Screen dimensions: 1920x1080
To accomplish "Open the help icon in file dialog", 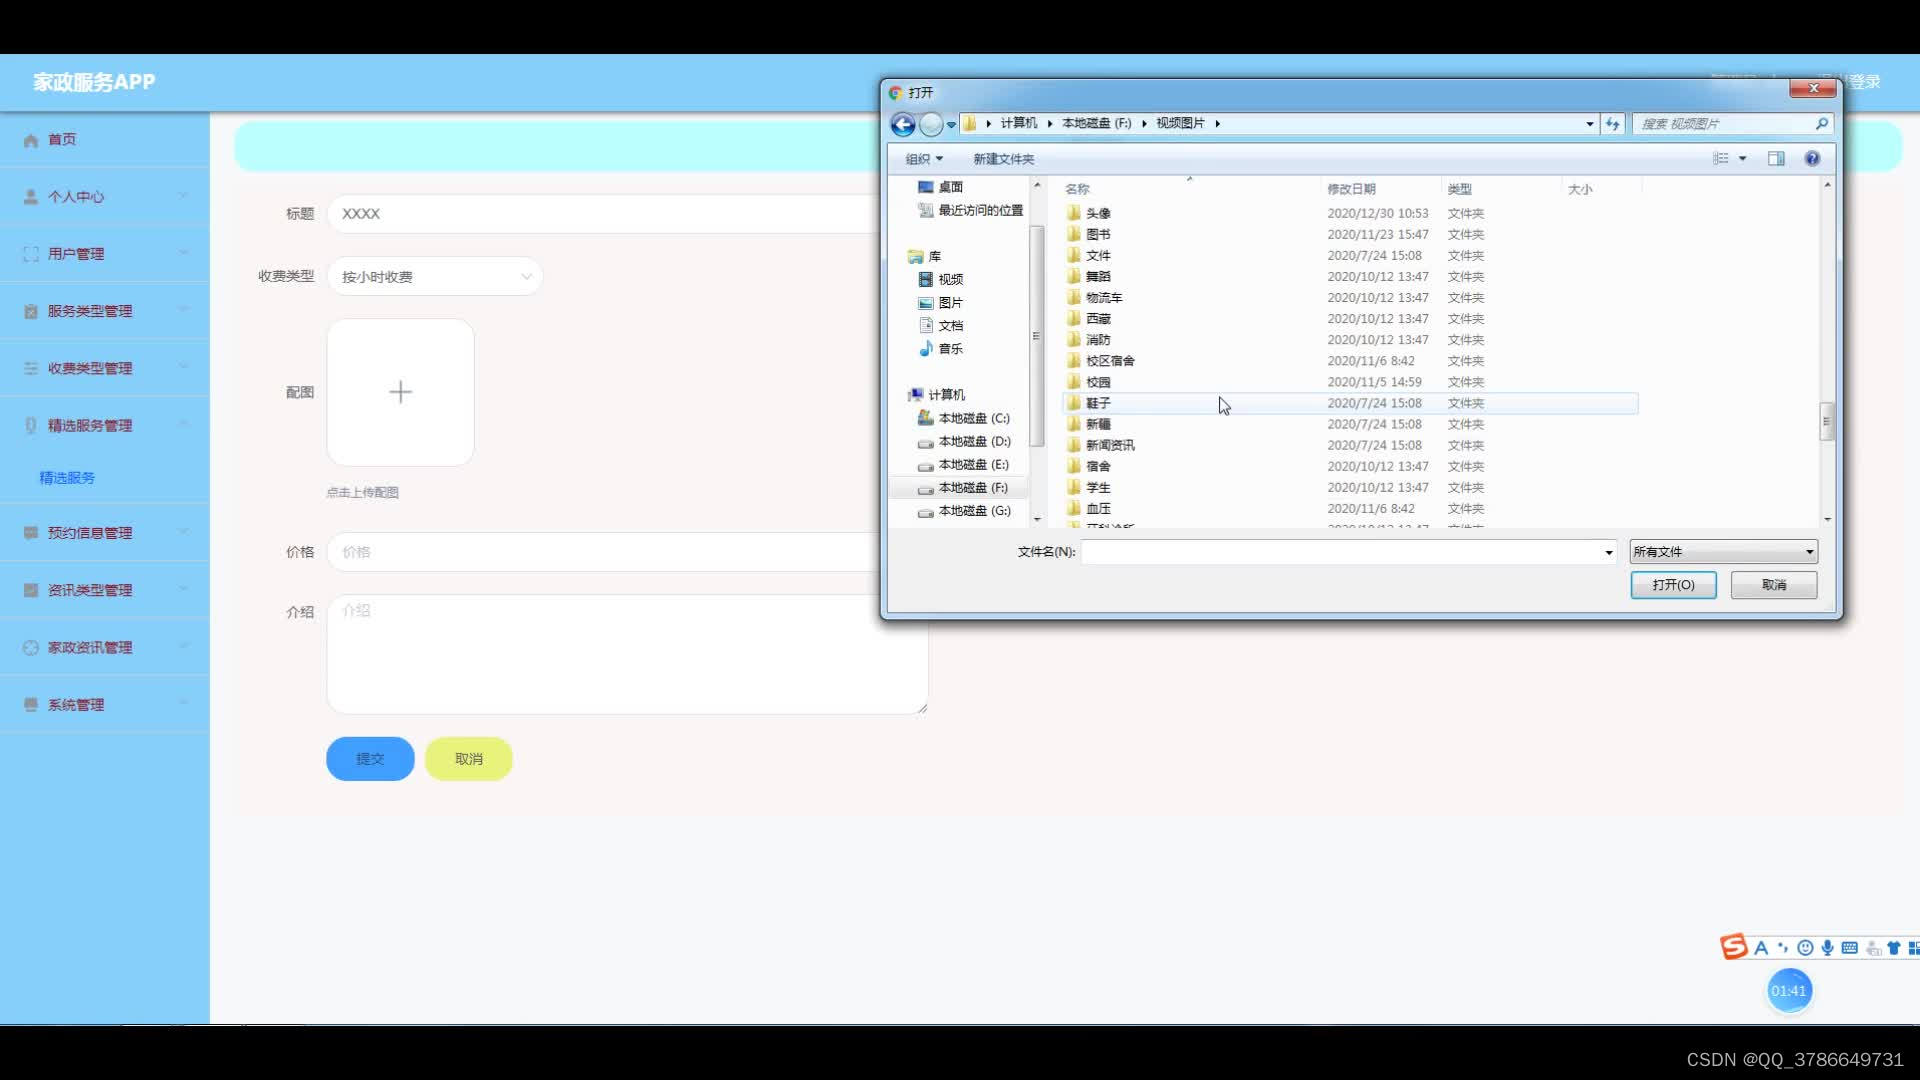I will click(1812, 159).
